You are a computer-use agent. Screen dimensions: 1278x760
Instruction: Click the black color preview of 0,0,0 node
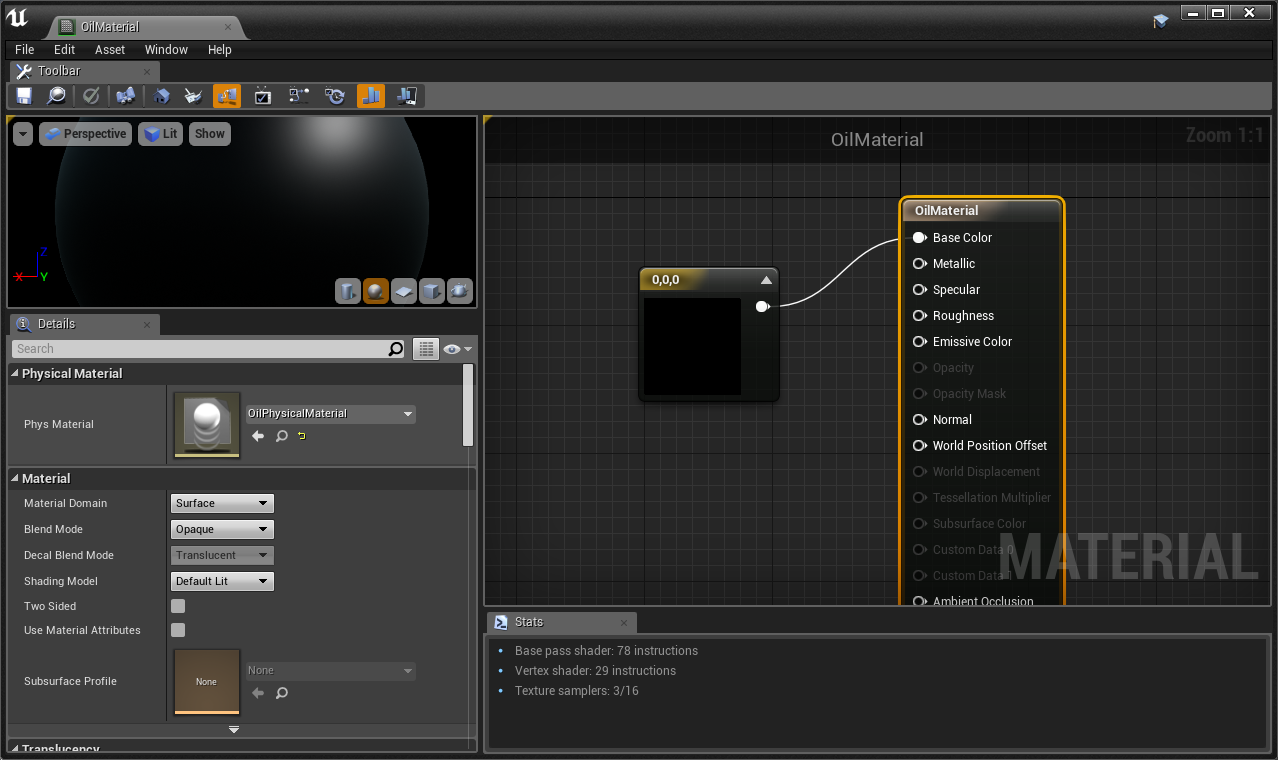pyautogui.click(x=692, y=346)
